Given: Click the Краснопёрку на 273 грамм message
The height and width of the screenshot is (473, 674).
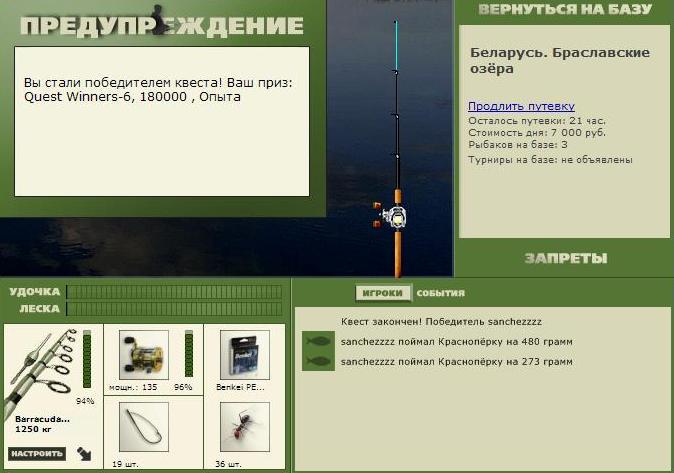Looking at the screenshot, I should pos(456,362).
